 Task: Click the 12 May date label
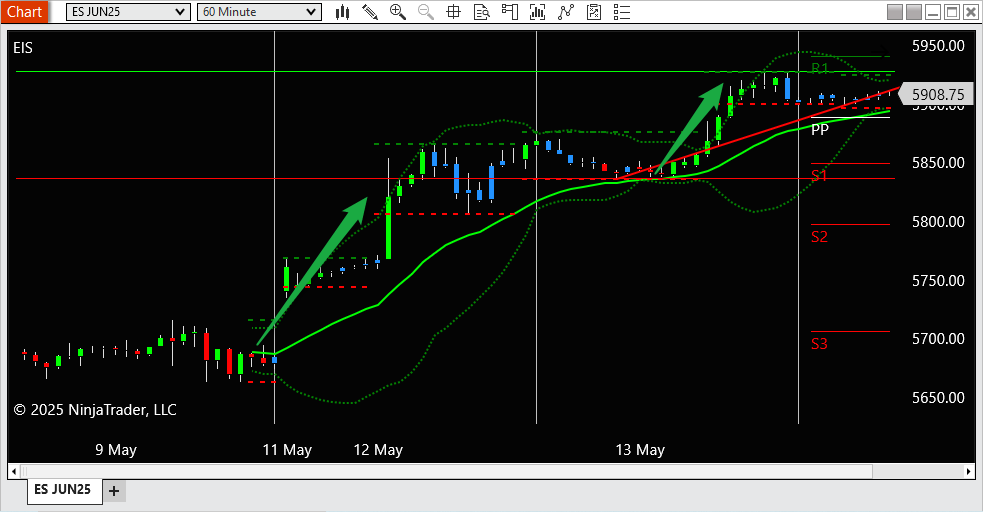(x=378, y=450)
